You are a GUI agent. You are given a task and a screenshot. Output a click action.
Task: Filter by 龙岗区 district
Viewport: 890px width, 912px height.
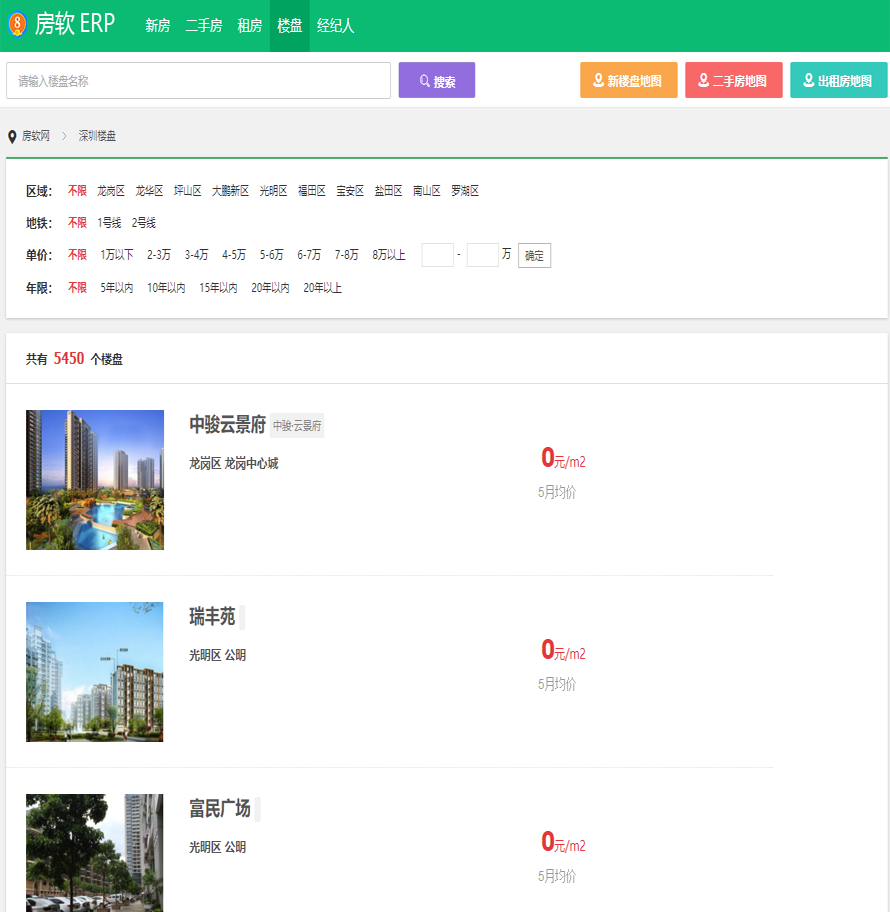point(111,191)
